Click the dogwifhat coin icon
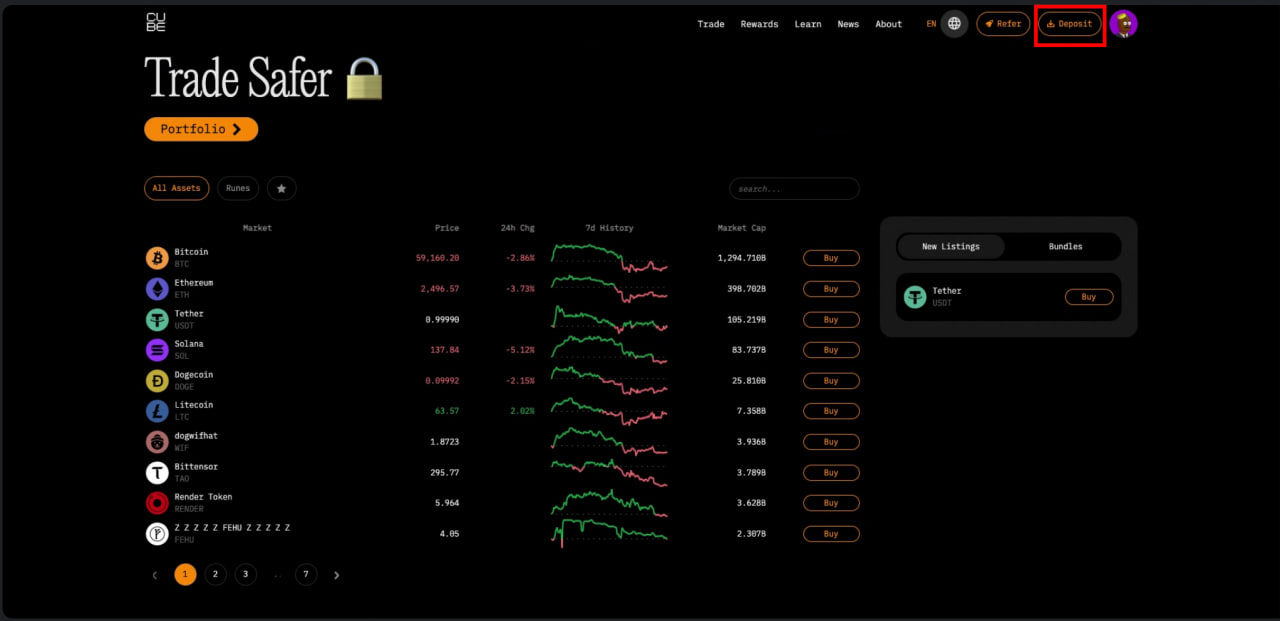1280x621 pixels. 157,442
